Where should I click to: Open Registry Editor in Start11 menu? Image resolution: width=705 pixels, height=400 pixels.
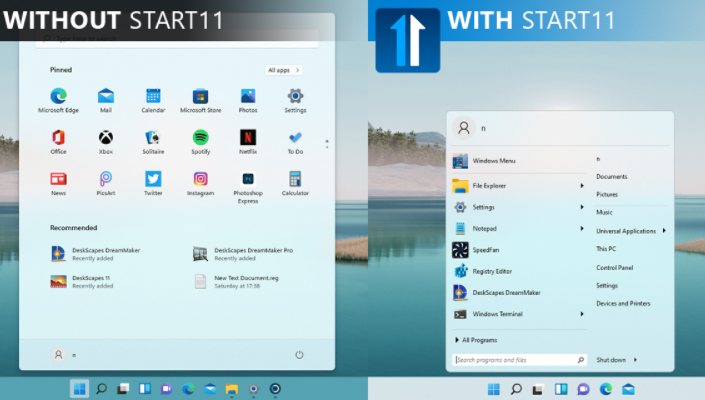pos(519,271)
